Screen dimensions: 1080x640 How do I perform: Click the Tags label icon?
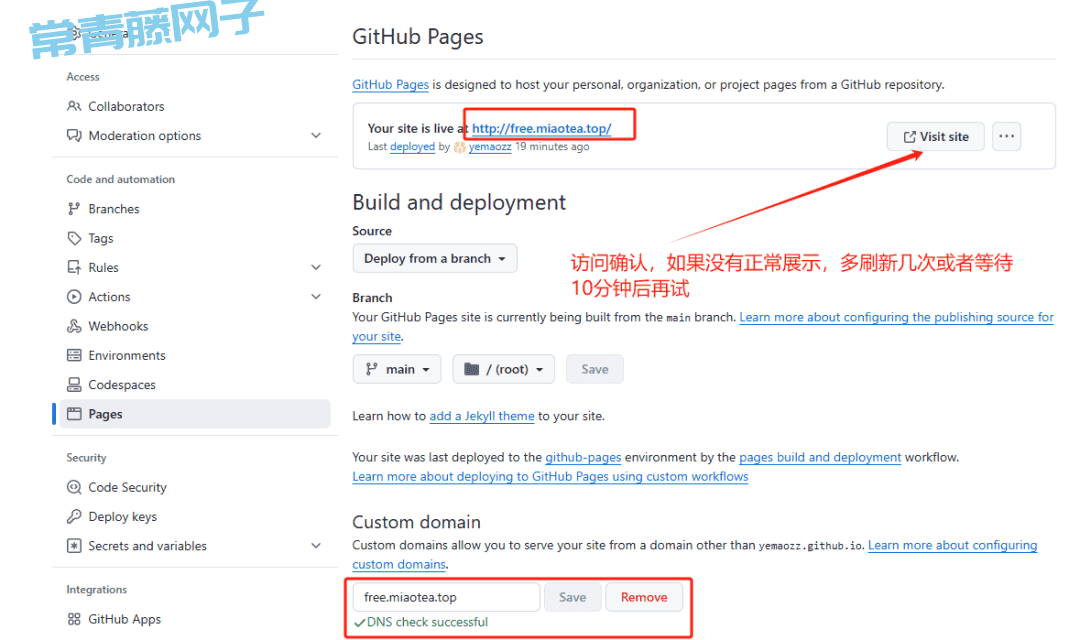pos(74,238)
